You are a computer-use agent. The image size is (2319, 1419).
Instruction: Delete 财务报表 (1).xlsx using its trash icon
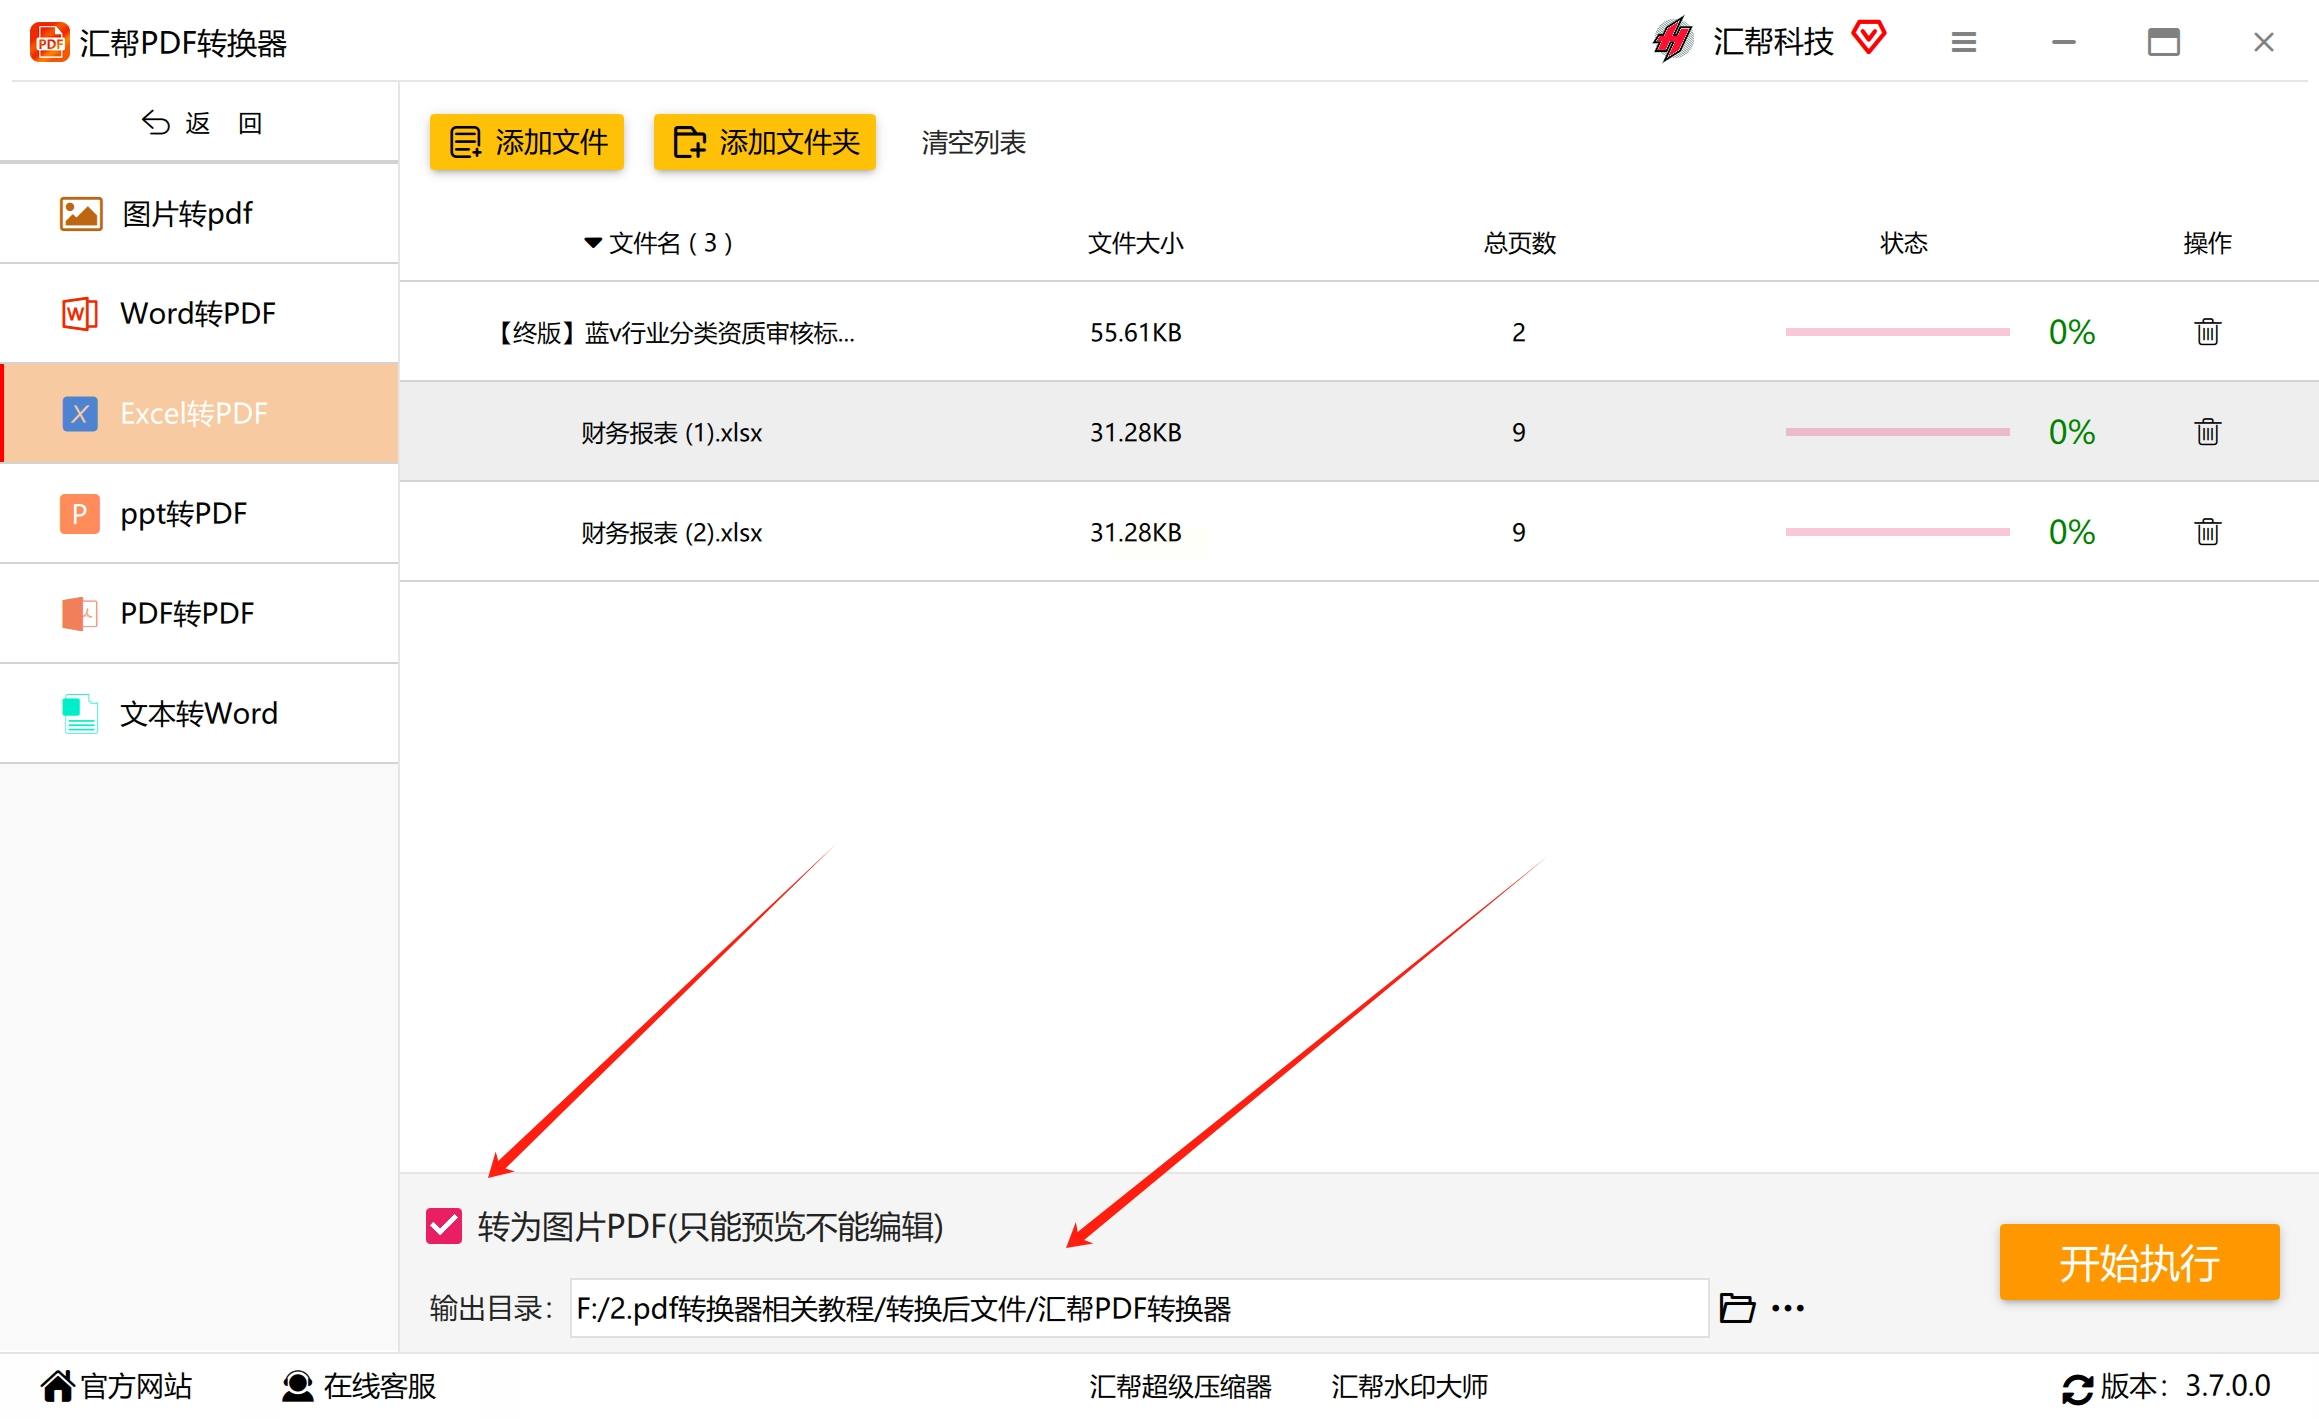(2207, 432)
